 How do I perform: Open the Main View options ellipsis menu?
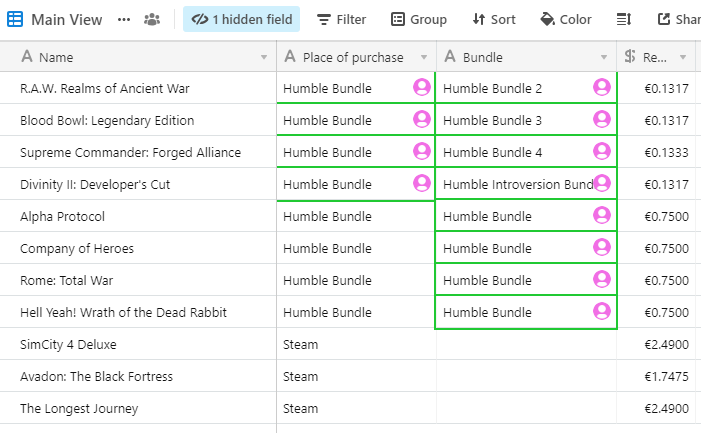pos(124,19)
